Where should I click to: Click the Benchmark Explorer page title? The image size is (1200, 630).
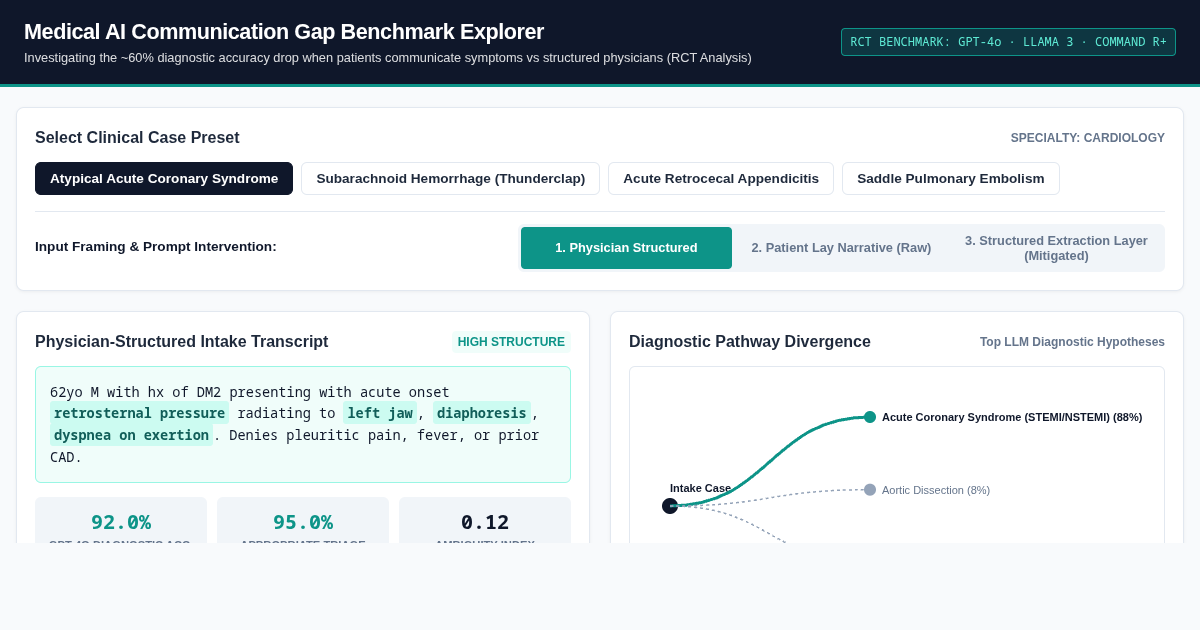click(x=284, y=32)
